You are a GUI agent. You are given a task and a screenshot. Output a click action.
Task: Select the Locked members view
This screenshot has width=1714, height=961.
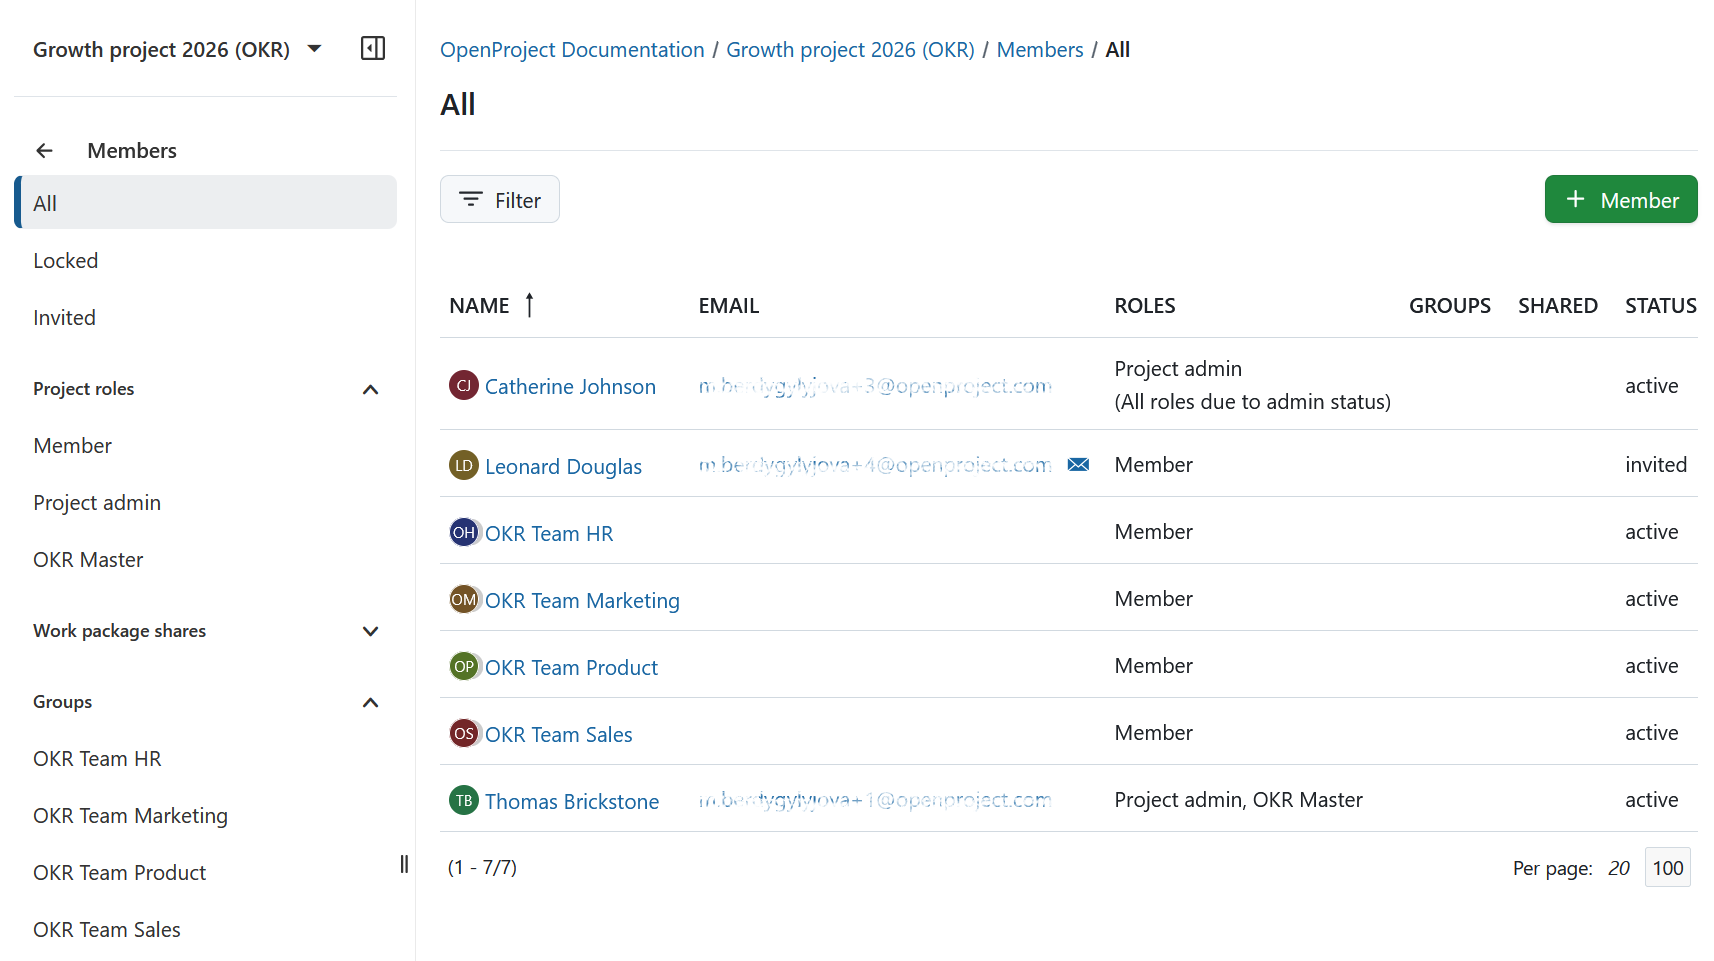[x=65, y=260]
